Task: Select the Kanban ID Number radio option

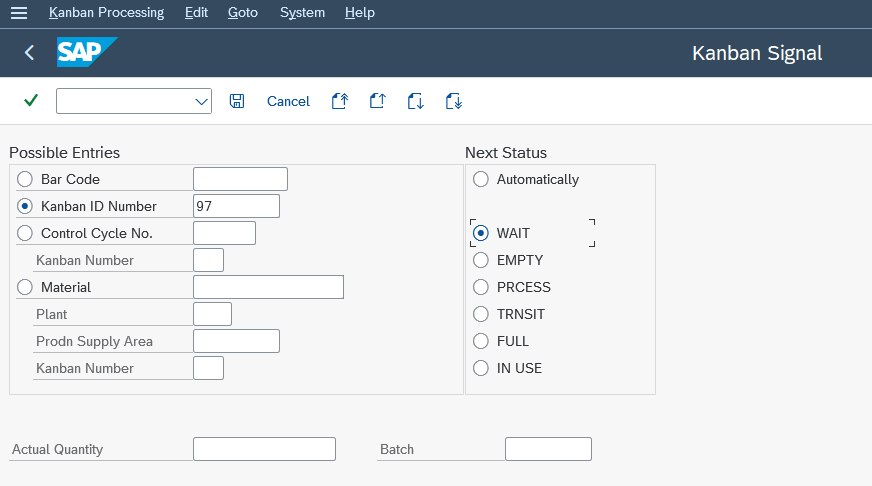Action: click(x=24, y=206)
